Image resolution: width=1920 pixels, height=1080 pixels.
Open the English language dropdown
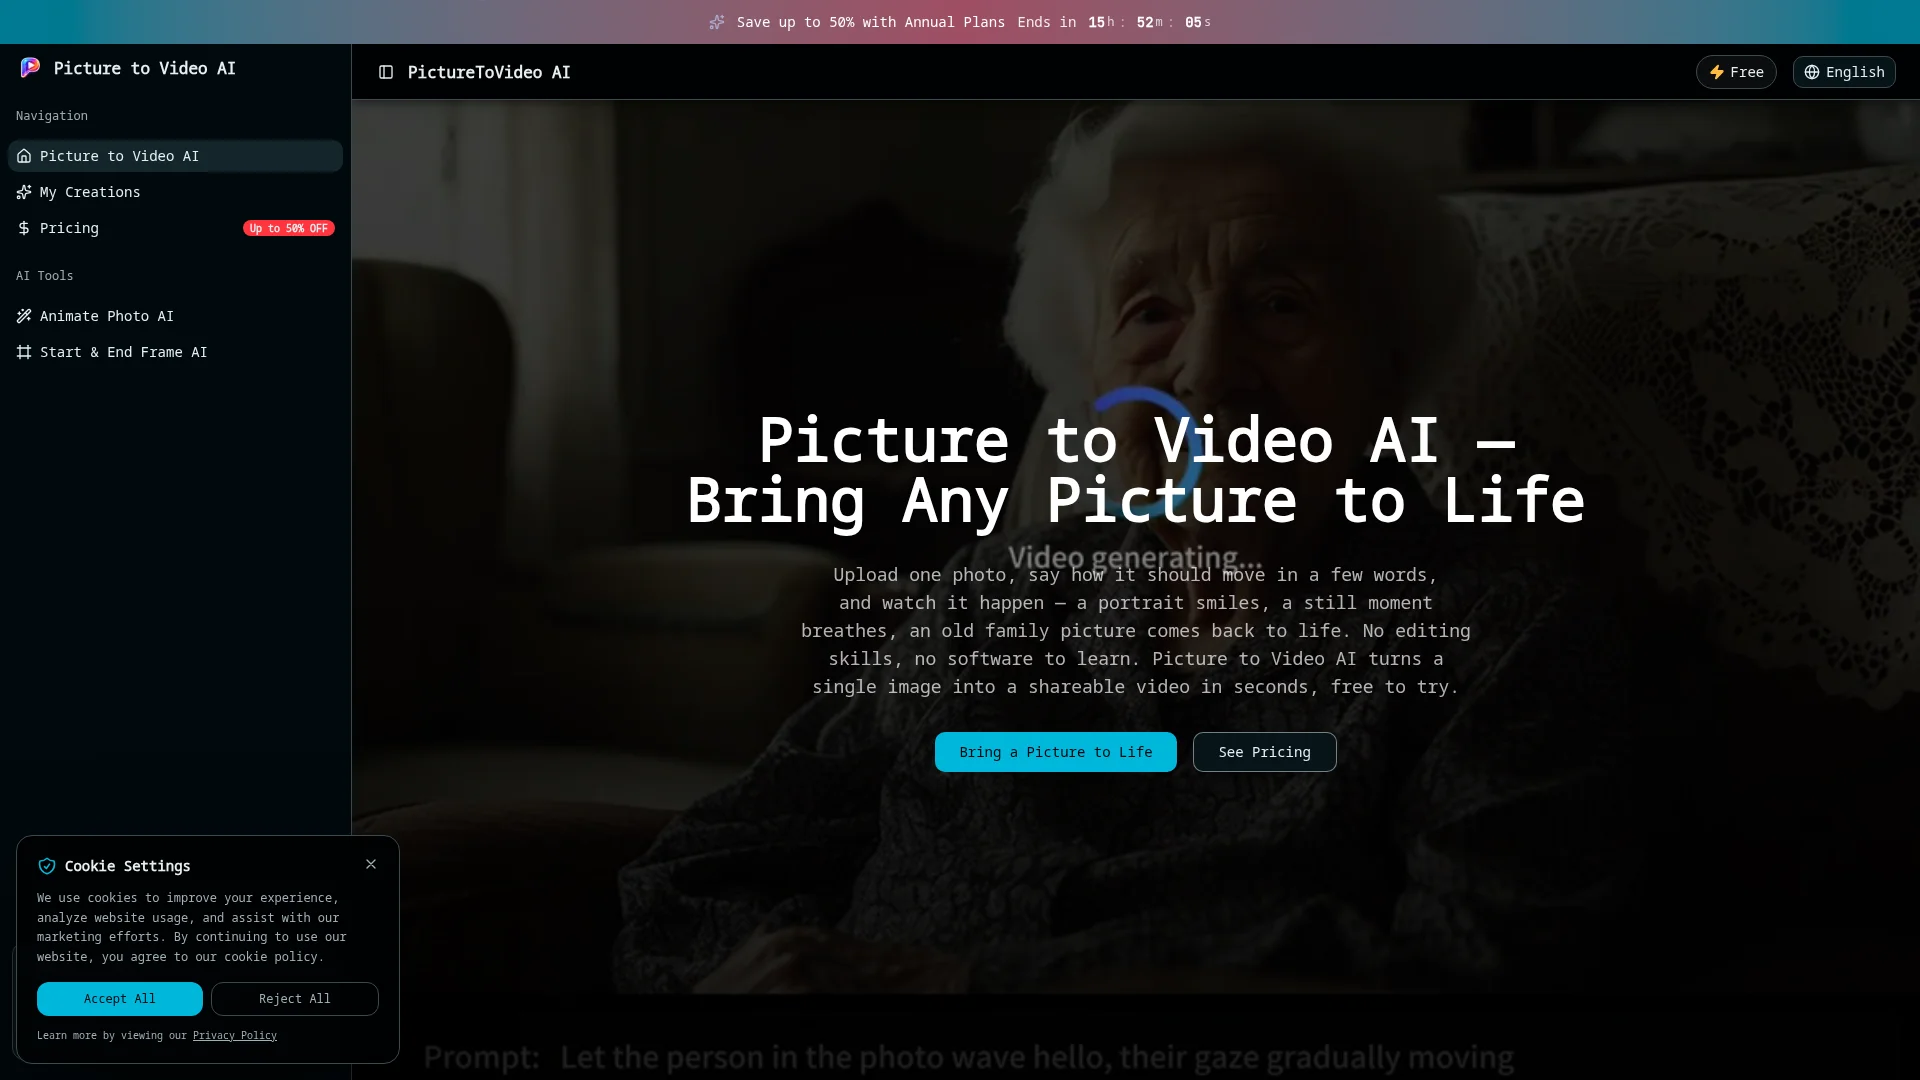coord(1844,72)
